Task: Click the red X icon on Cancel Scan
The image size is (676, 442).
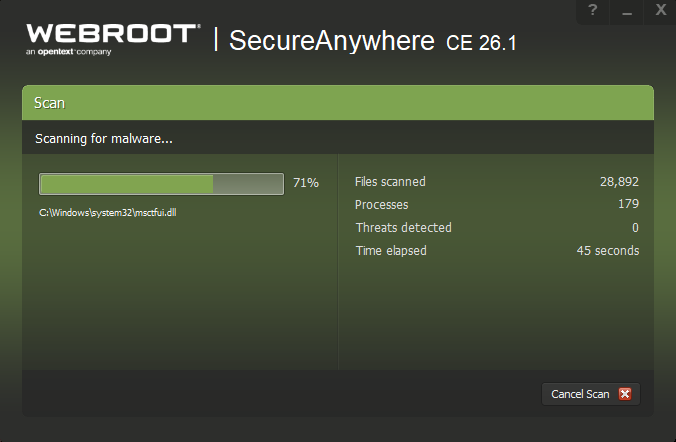Action: click(625, 394)
